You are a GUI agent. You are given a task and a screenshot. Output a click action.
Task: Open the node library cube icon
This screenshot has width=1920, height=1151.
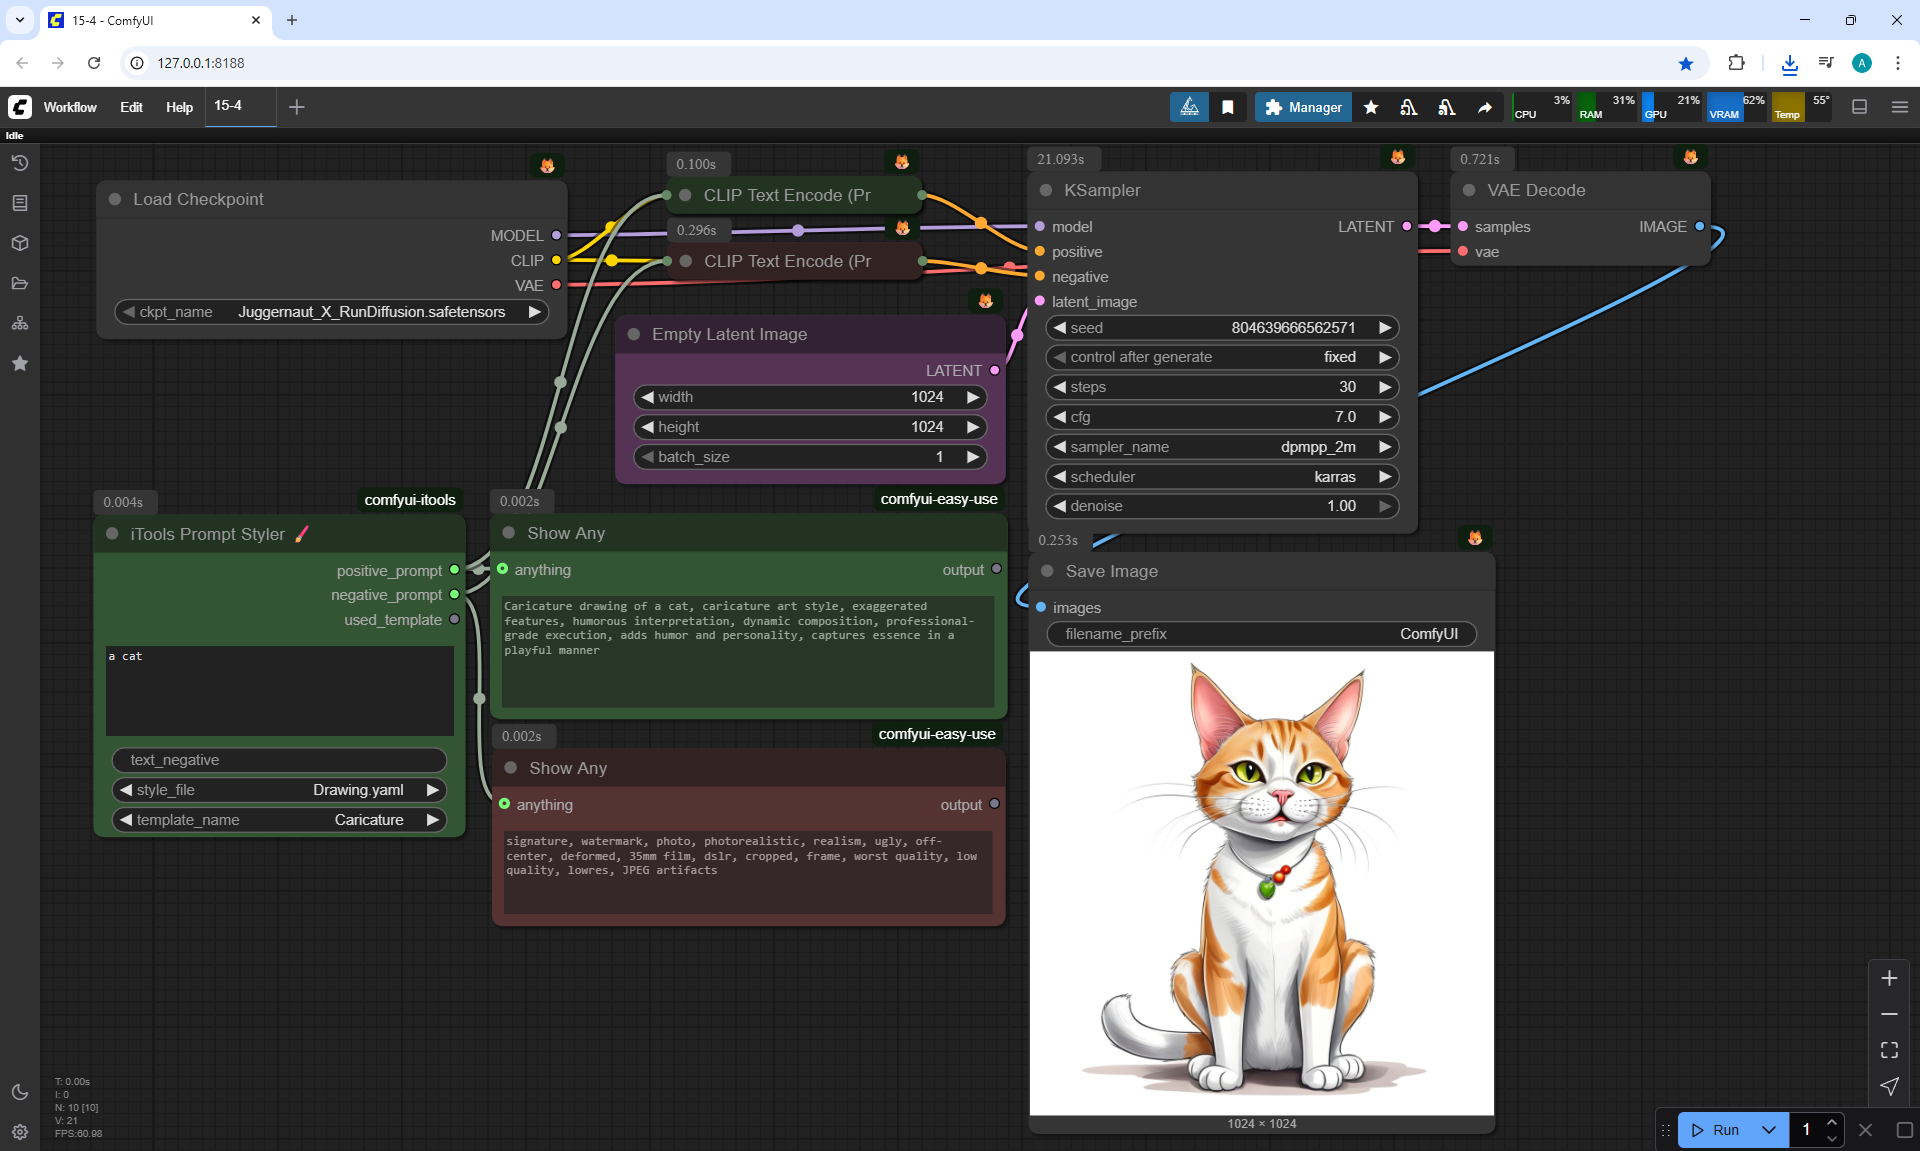coord(20,243)
